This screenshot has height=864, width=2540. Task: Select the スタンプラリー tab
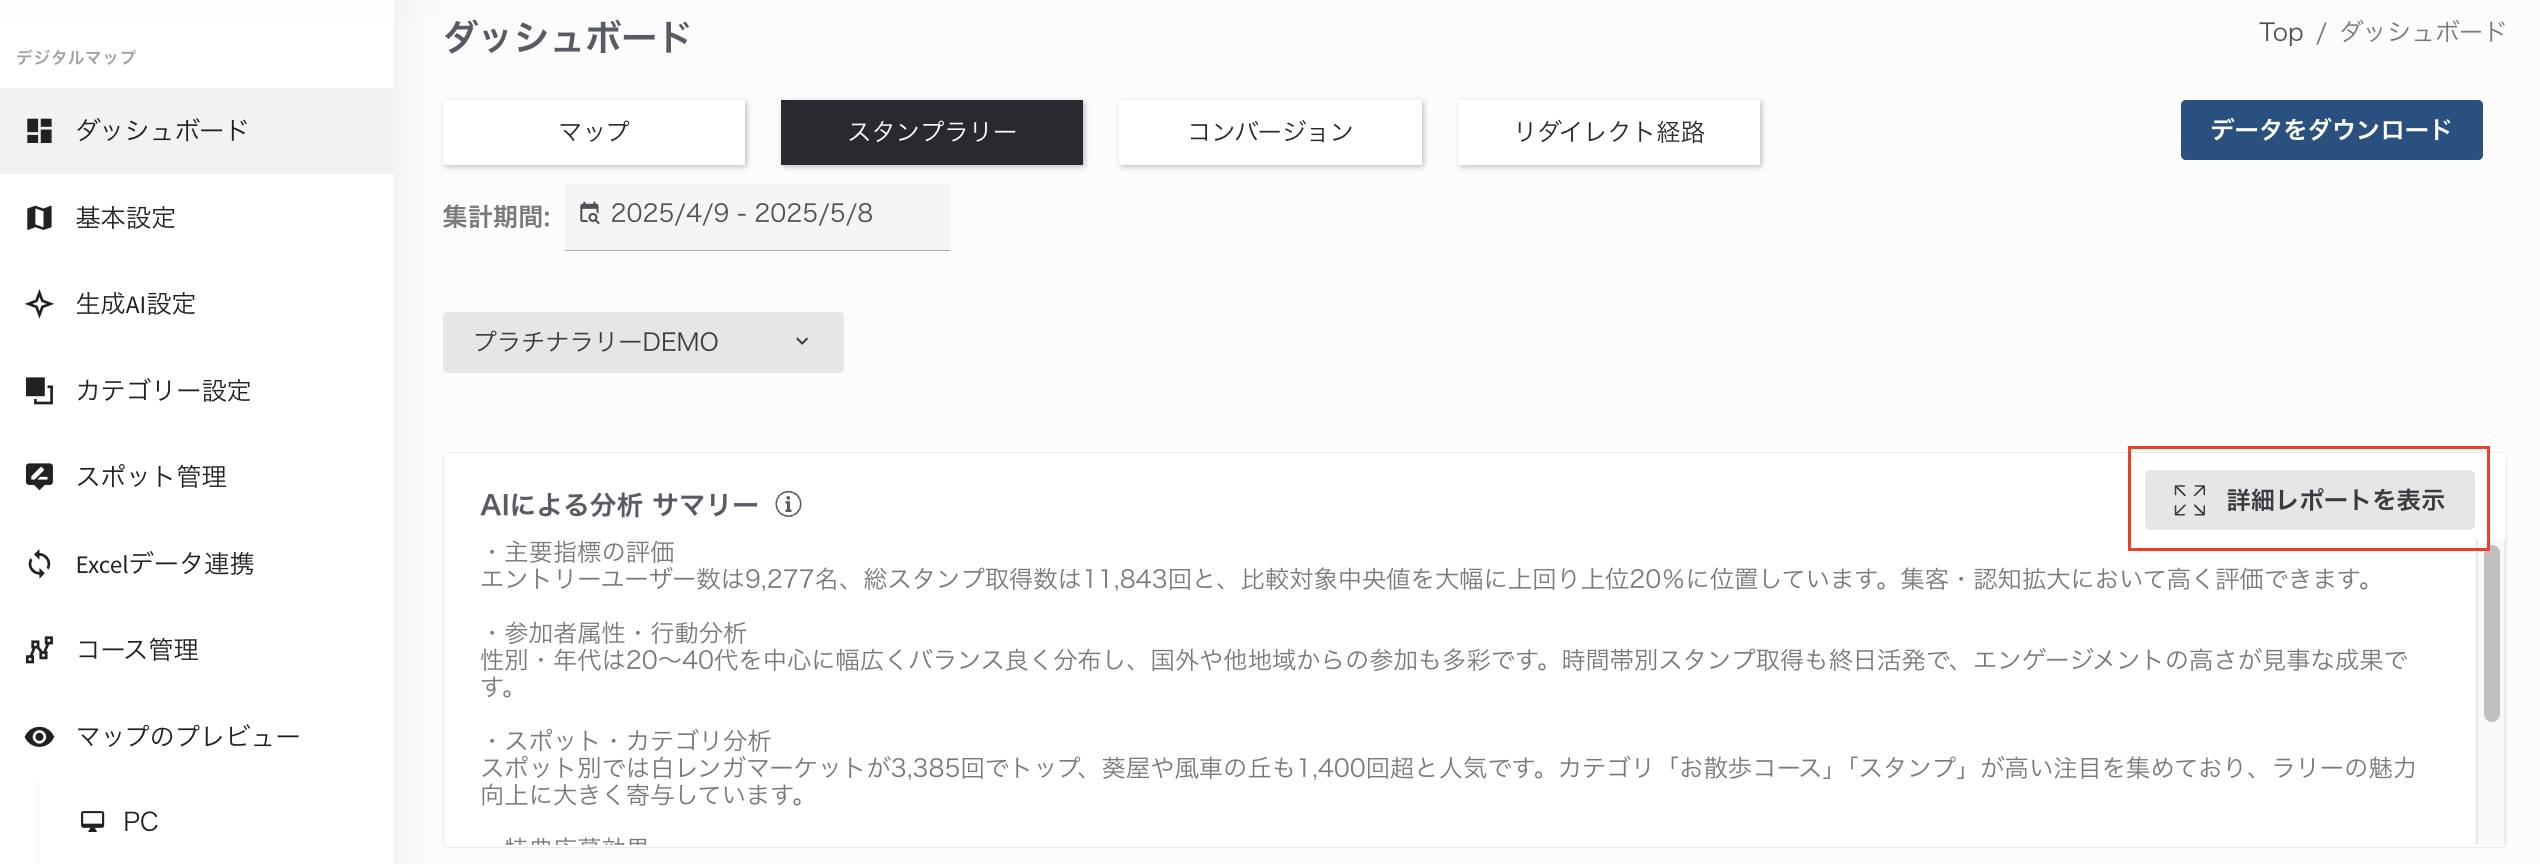coord(932,131)
